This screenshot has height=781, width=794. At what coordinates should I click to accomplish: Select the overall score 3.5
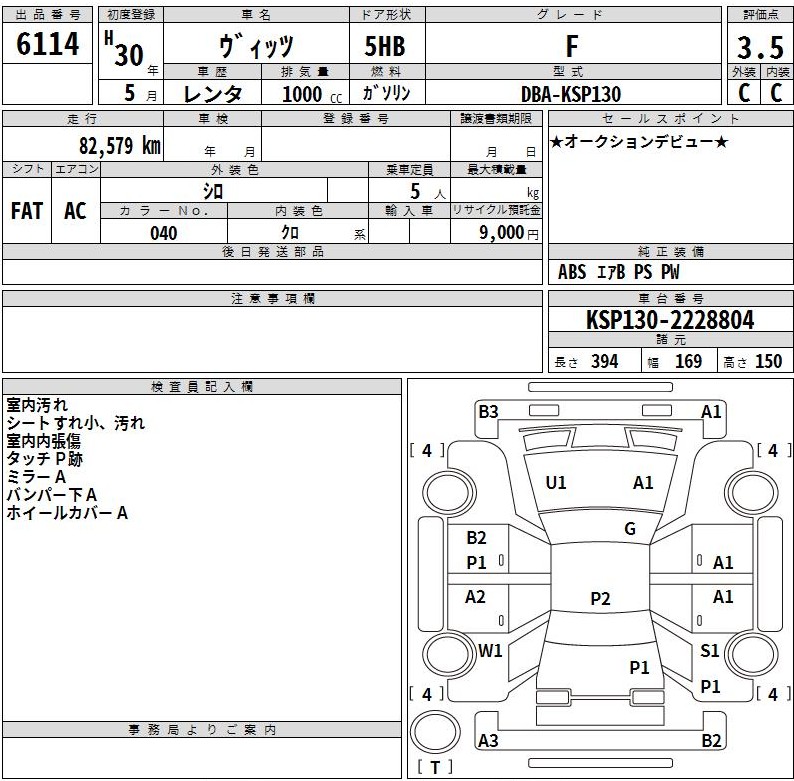pos(760,48)
